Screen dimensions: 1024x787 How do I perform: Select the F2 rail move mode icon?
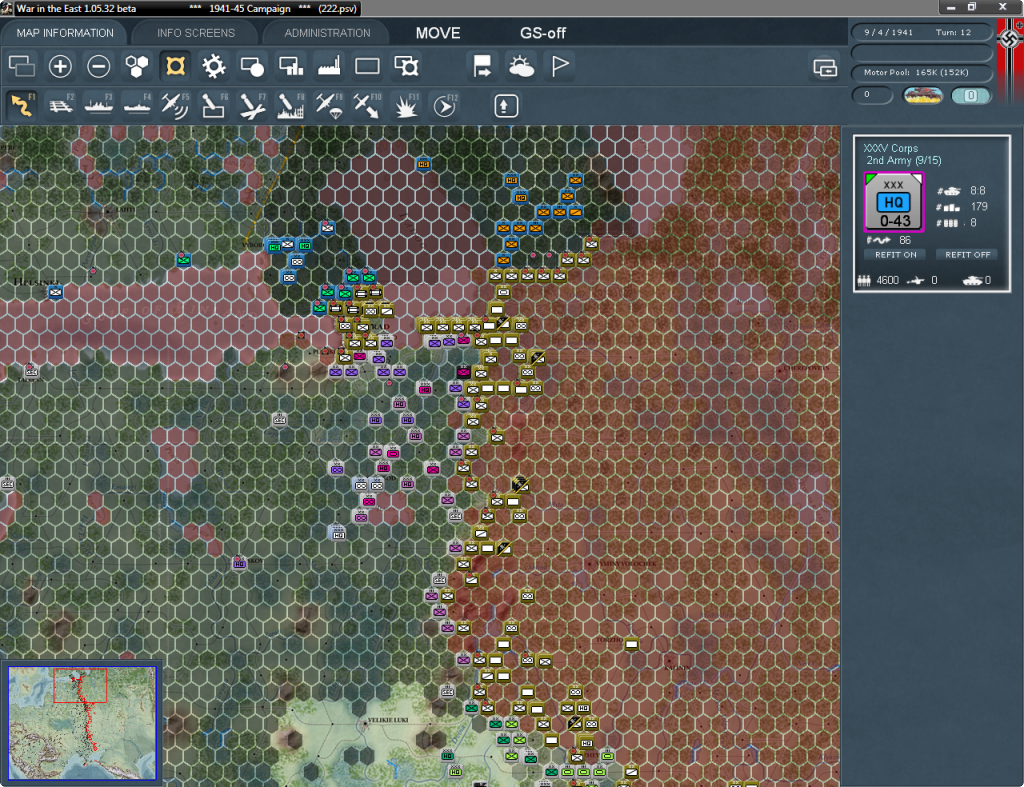pyautogui.click(x=61, y=106)
